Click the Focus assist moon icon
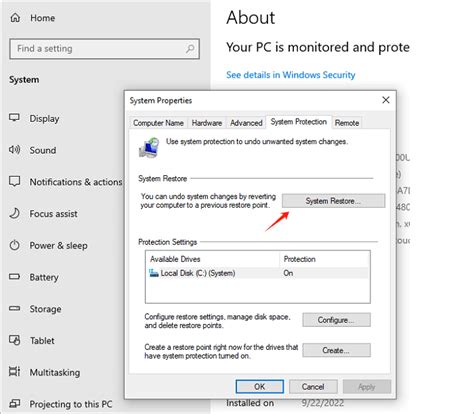The image size is (474, 414). (14, 213)
